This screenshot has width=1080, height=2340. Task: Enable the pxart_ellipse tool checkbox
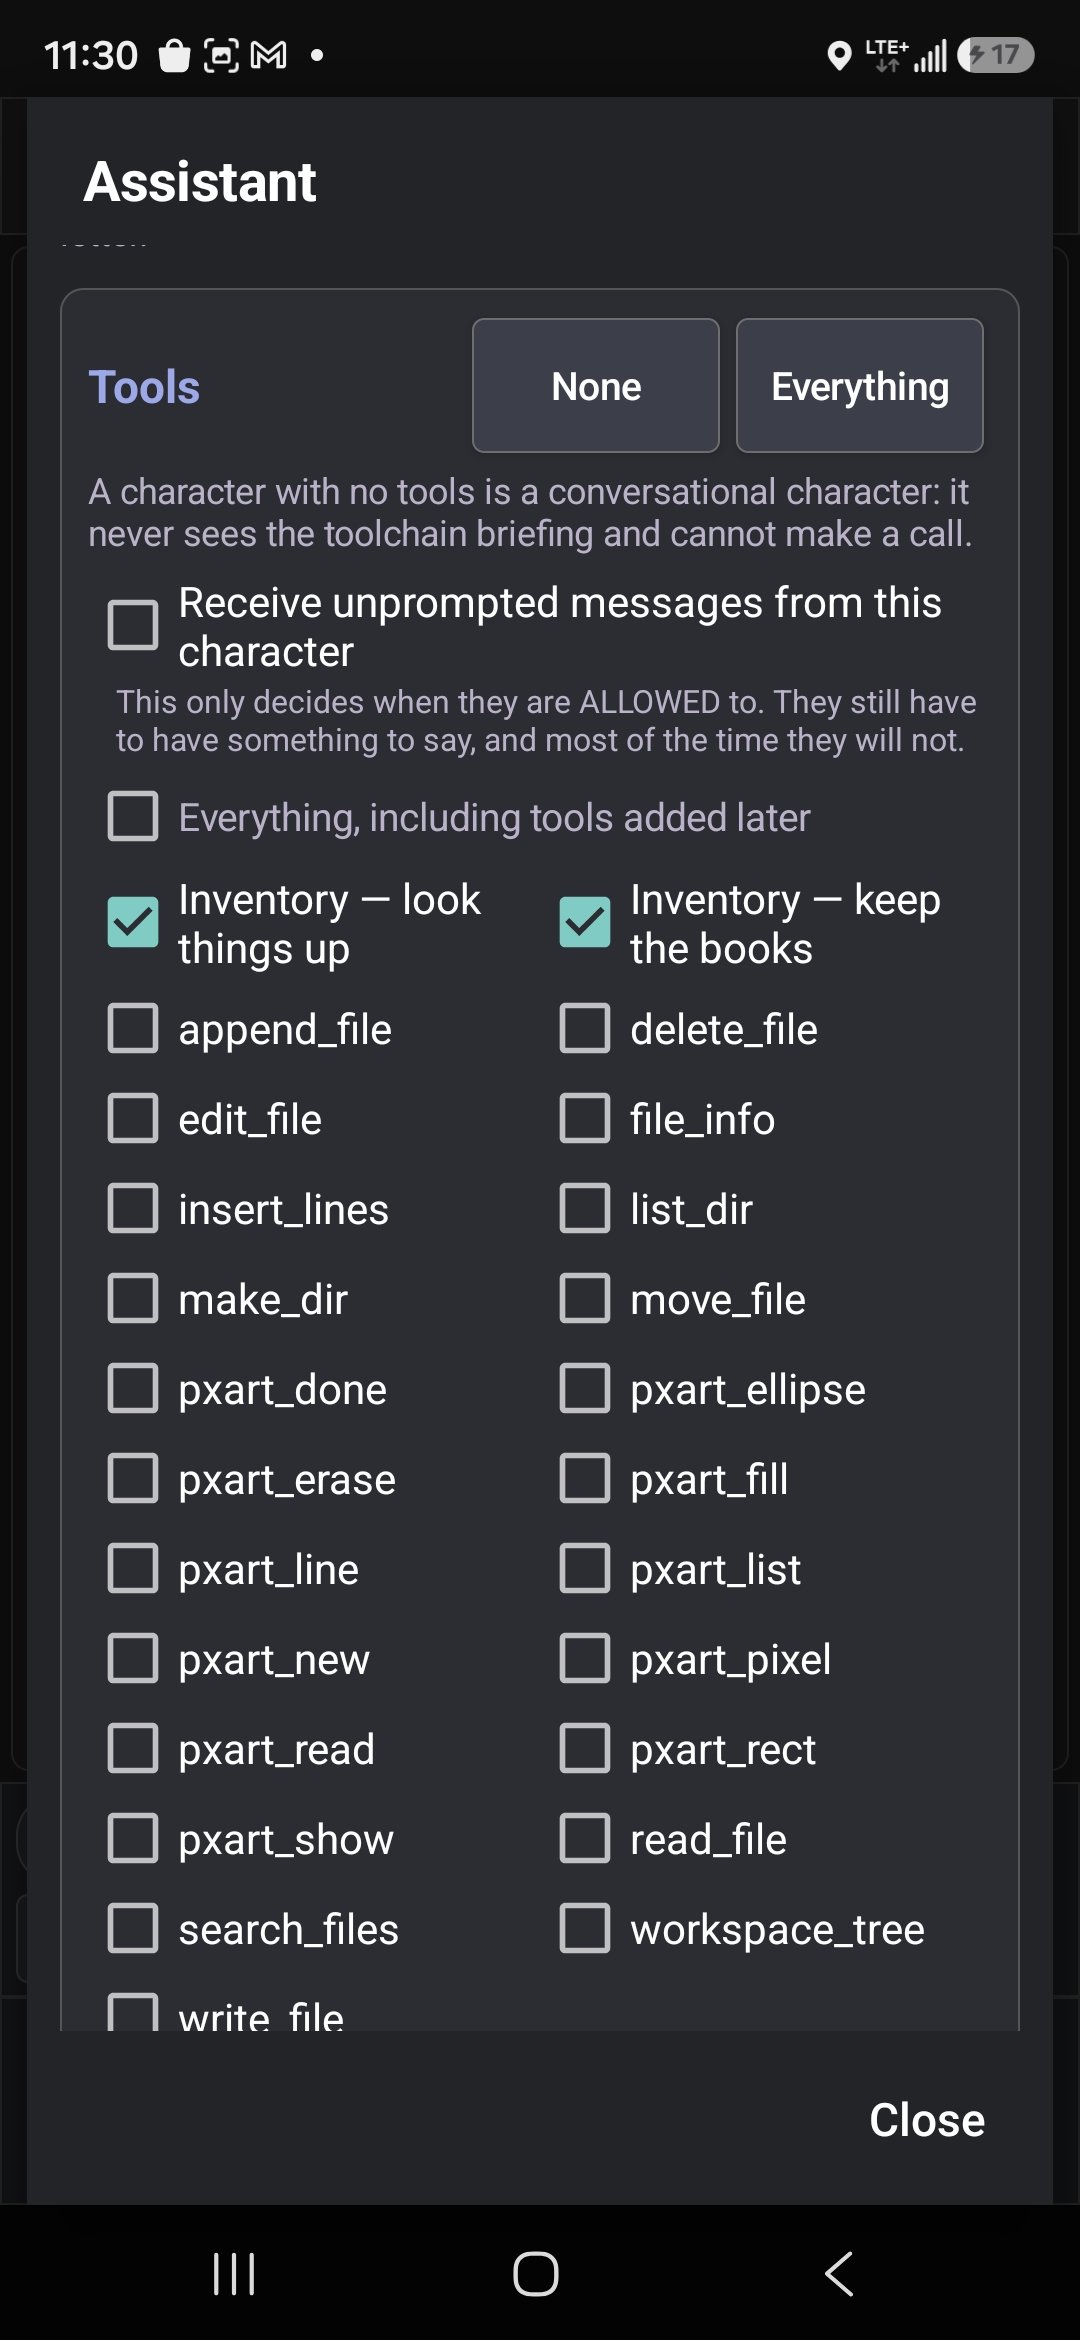[585, 1389]
